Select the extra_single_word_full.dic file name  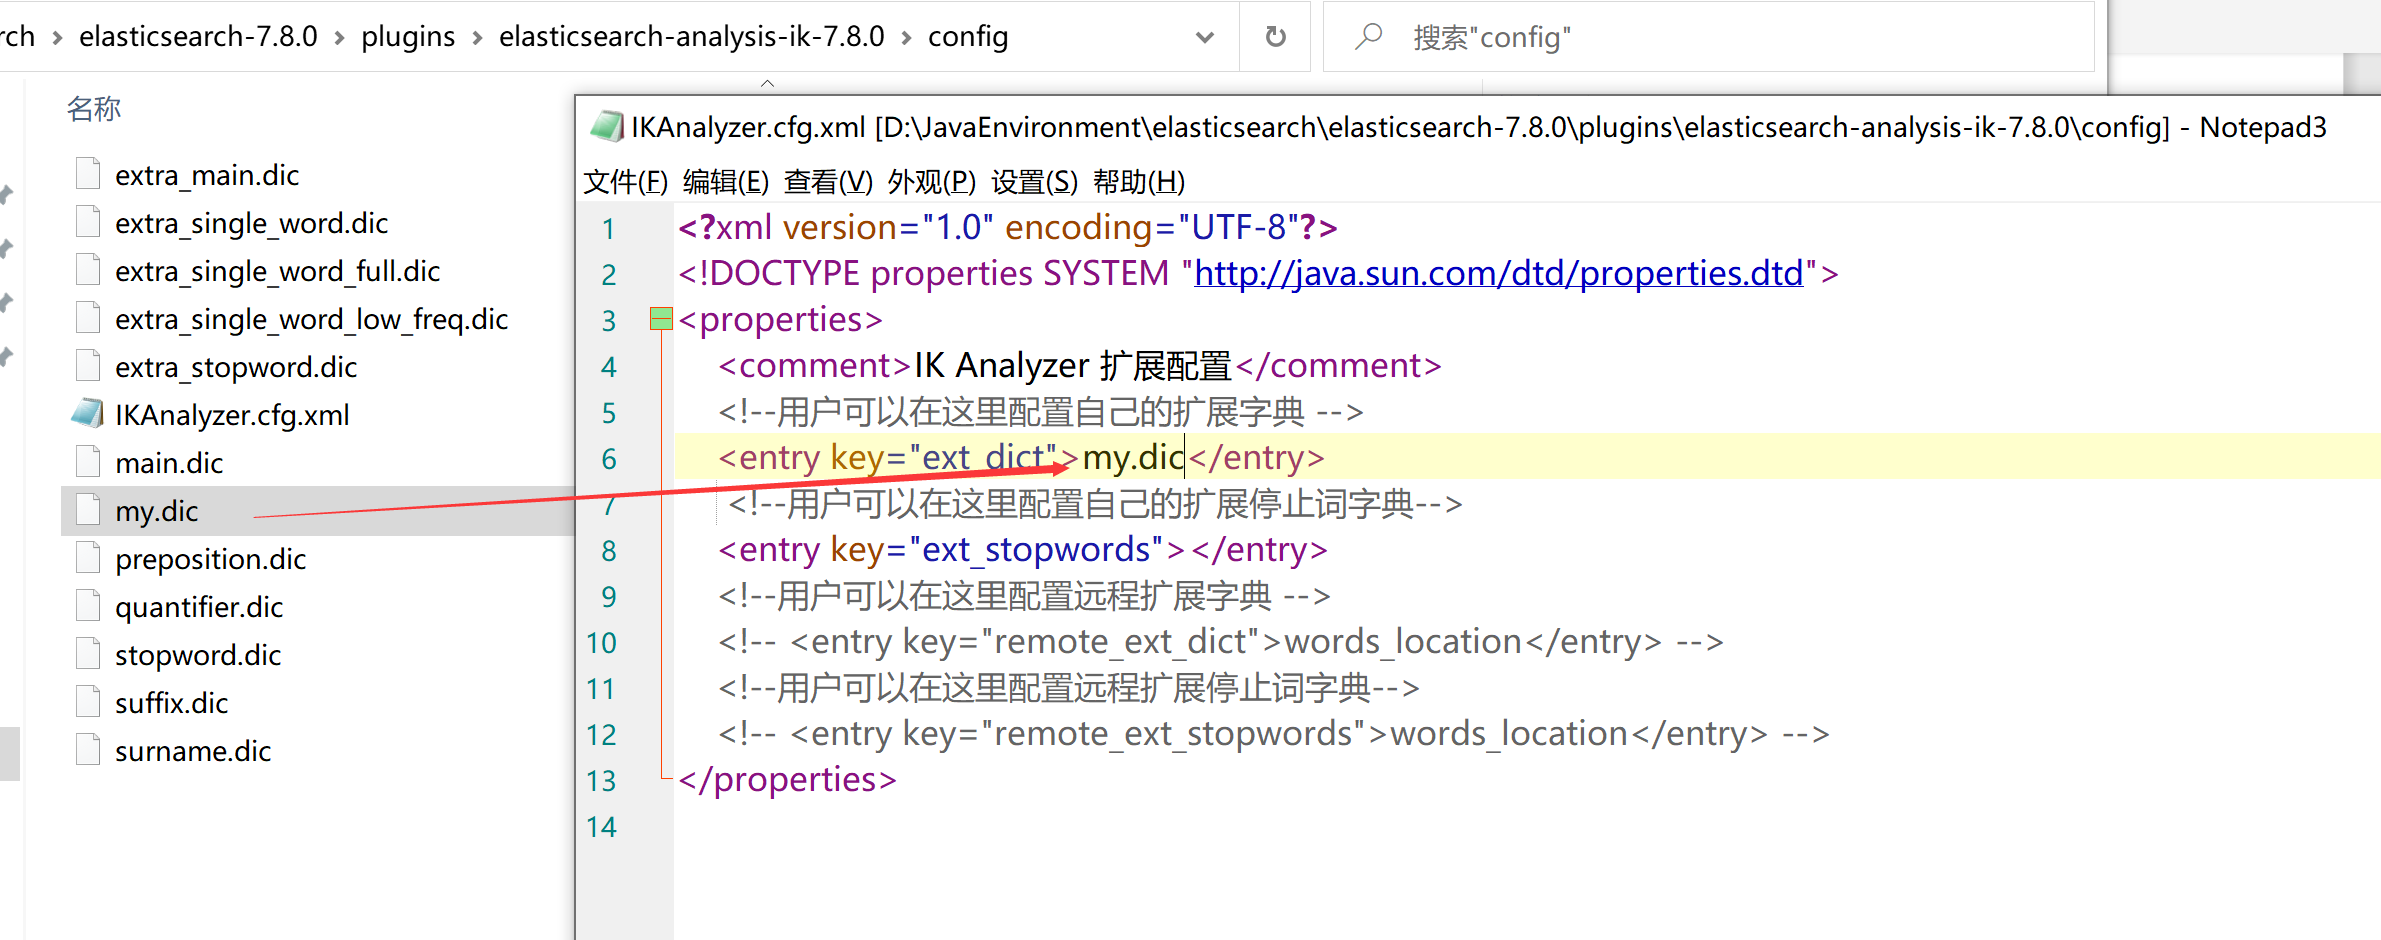pos(277,271)
